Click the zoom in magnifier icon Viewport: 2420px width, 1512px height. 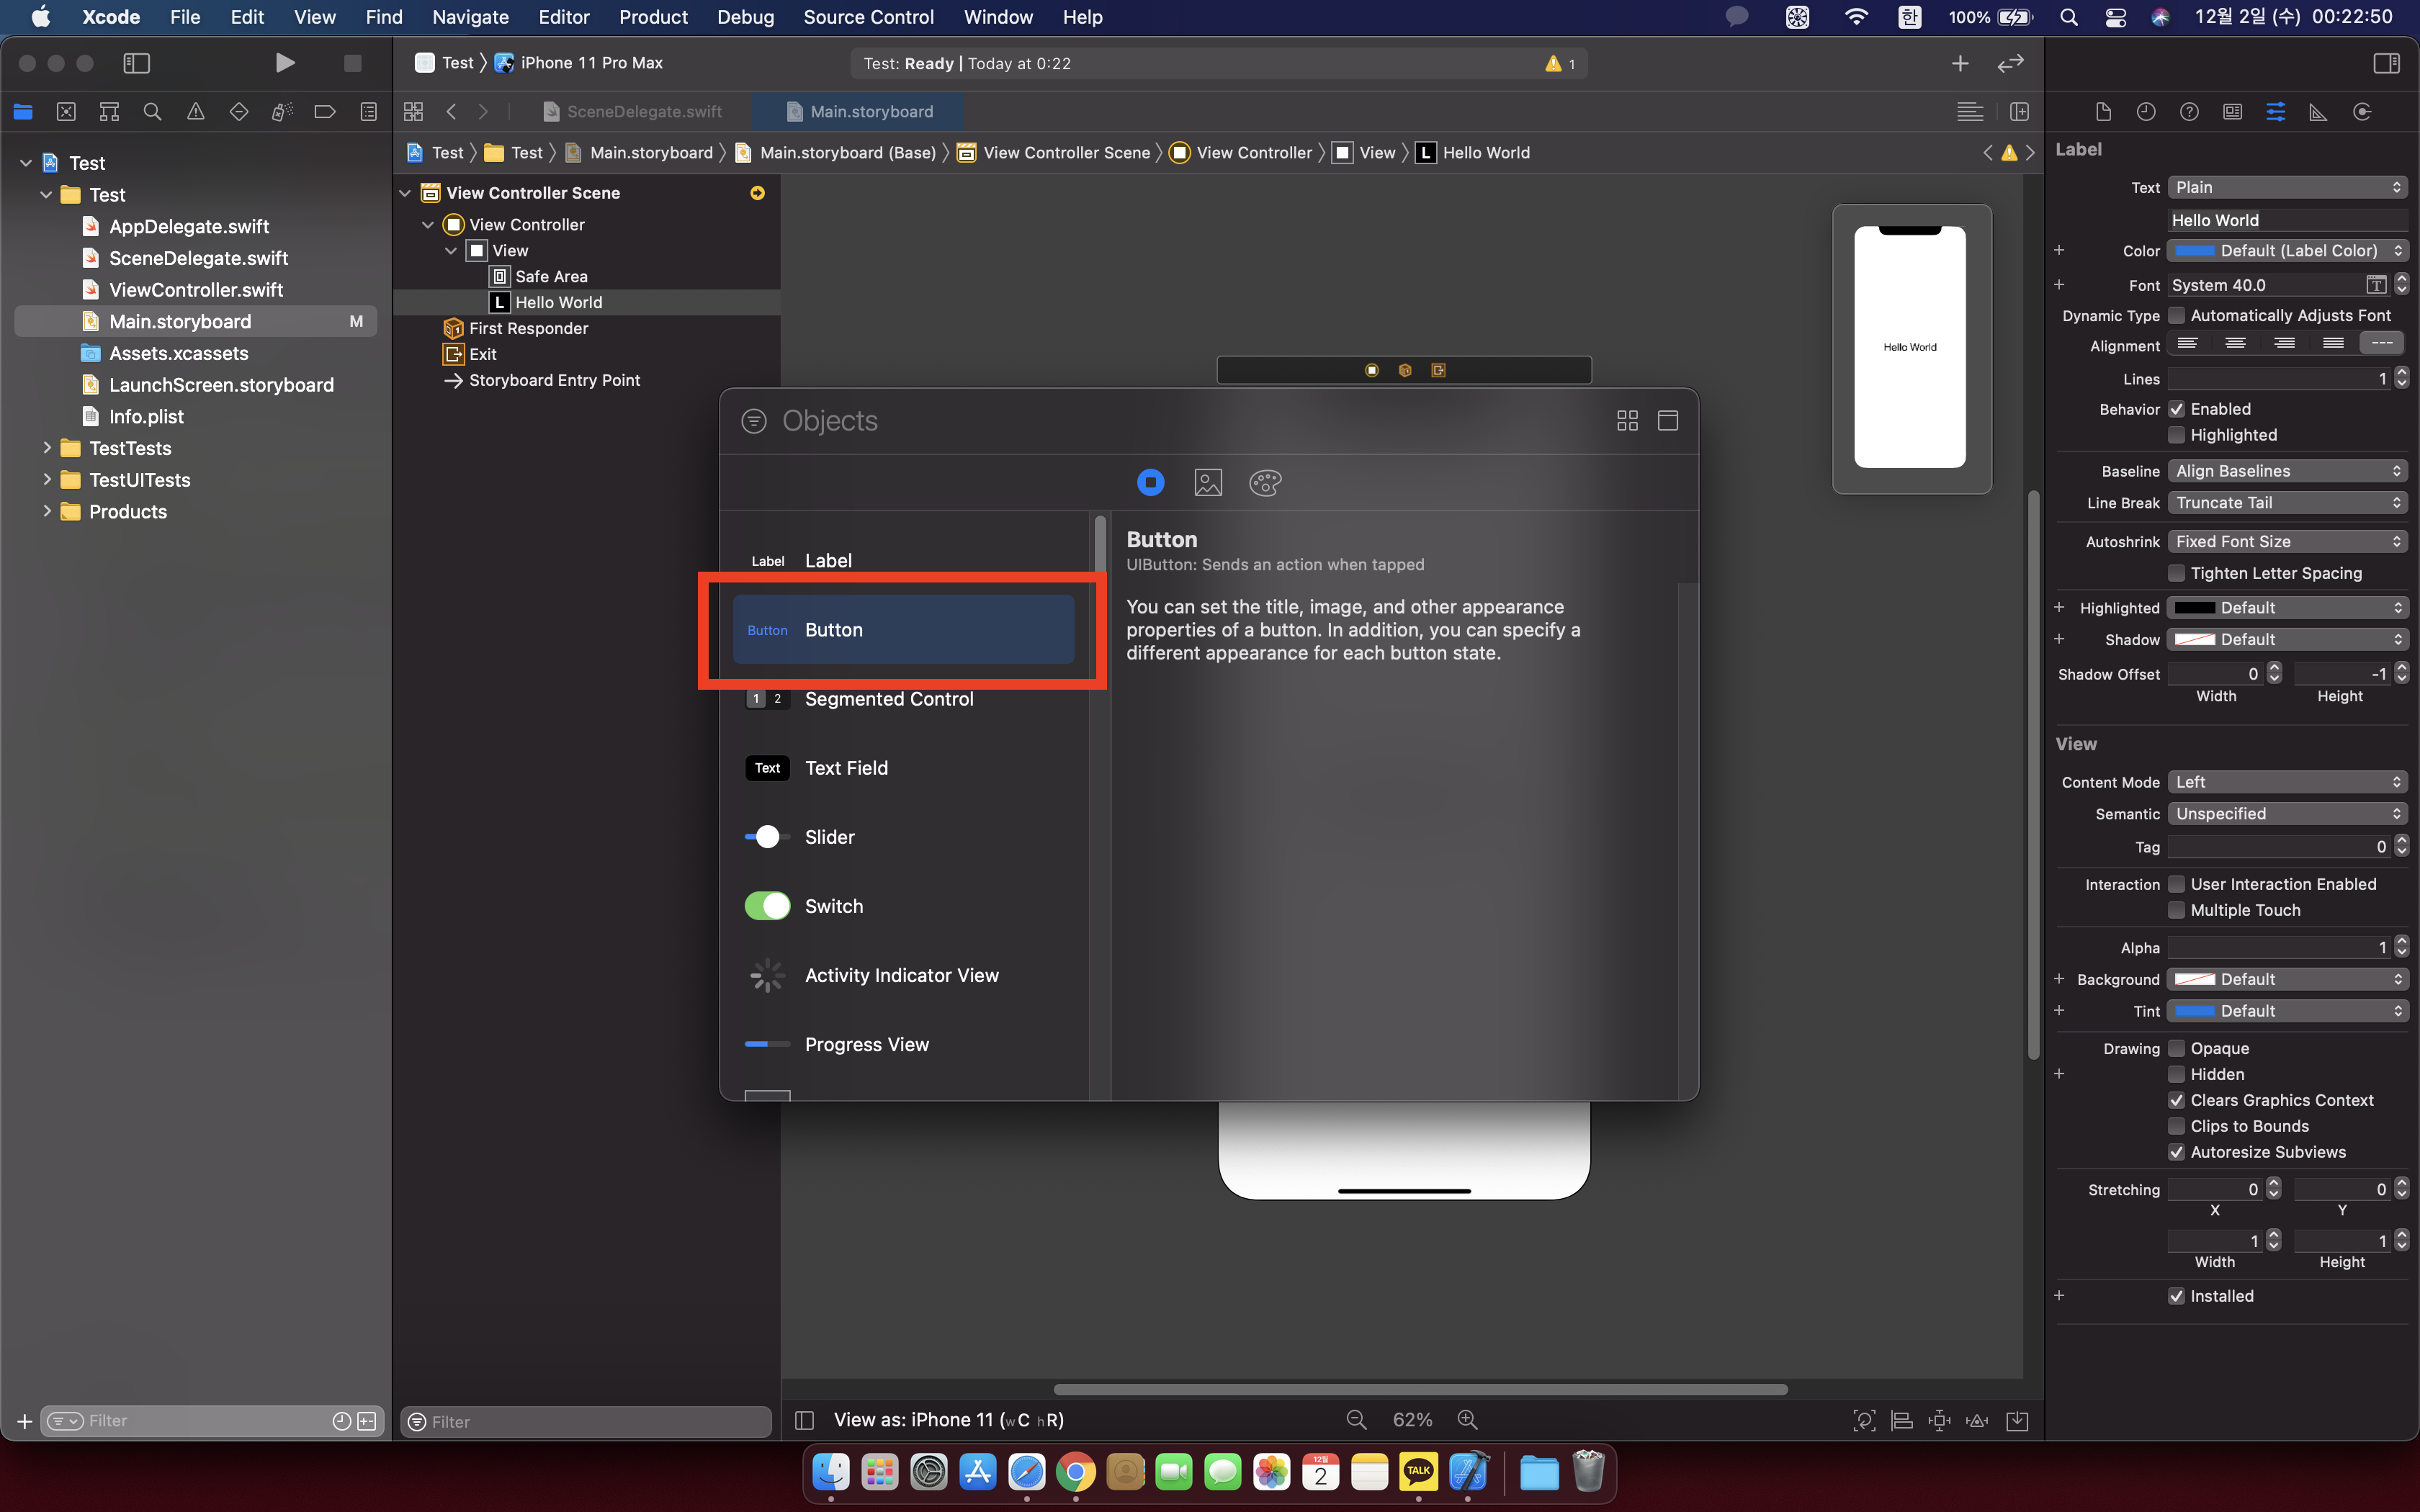click(x=1467, y=1420)
